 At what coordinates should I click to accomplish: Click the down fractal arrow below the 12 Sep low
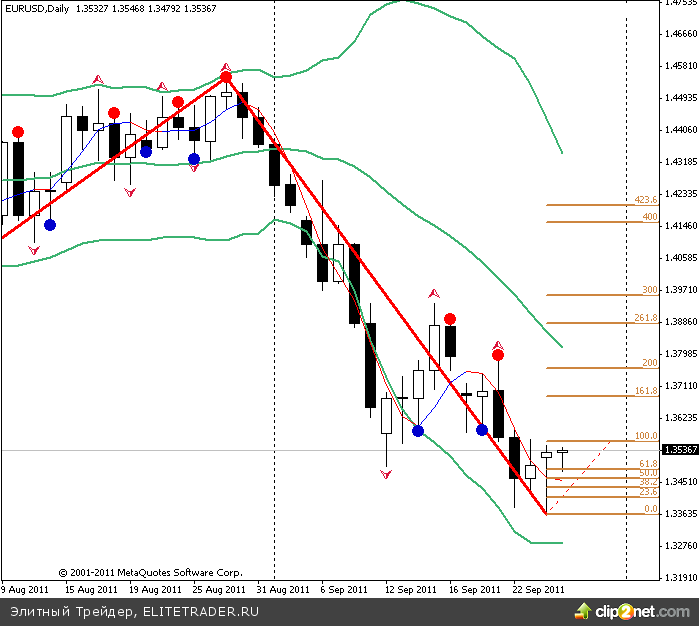tap(386, 474)
